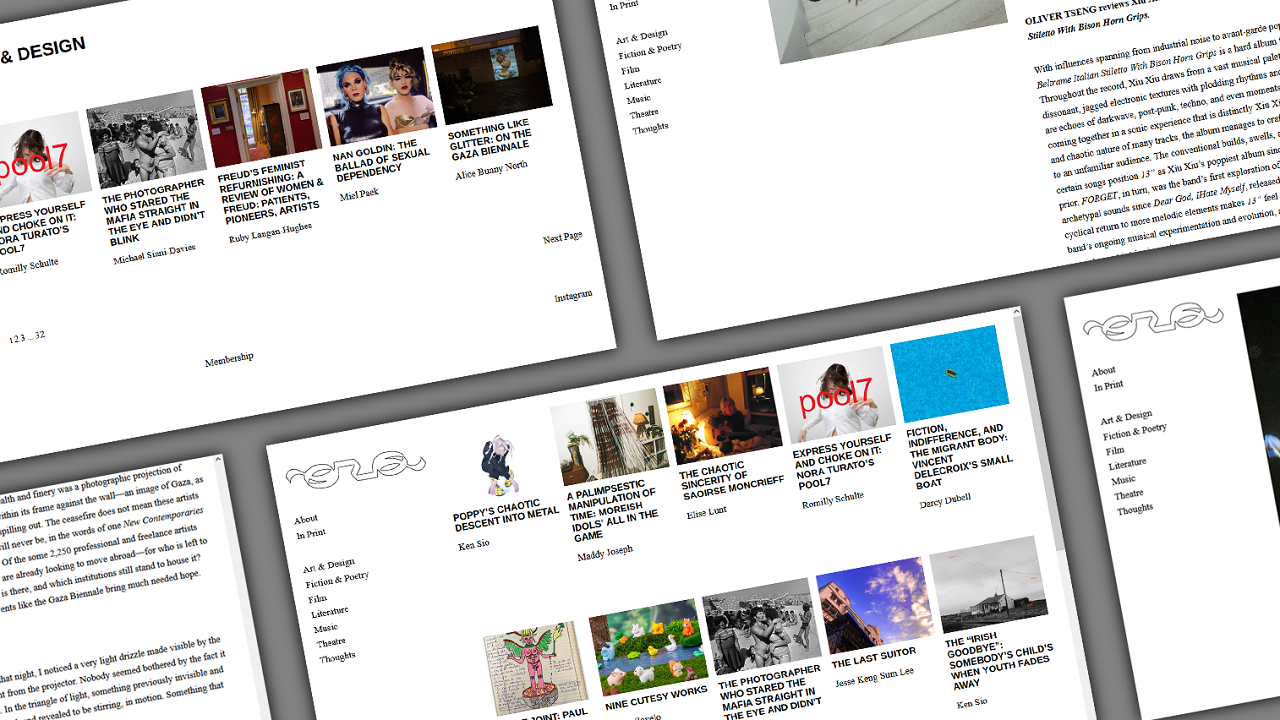Open A Palimpsestic Manipulation of Time title
Screen dimensions: 1280x720
coord(612,511)
